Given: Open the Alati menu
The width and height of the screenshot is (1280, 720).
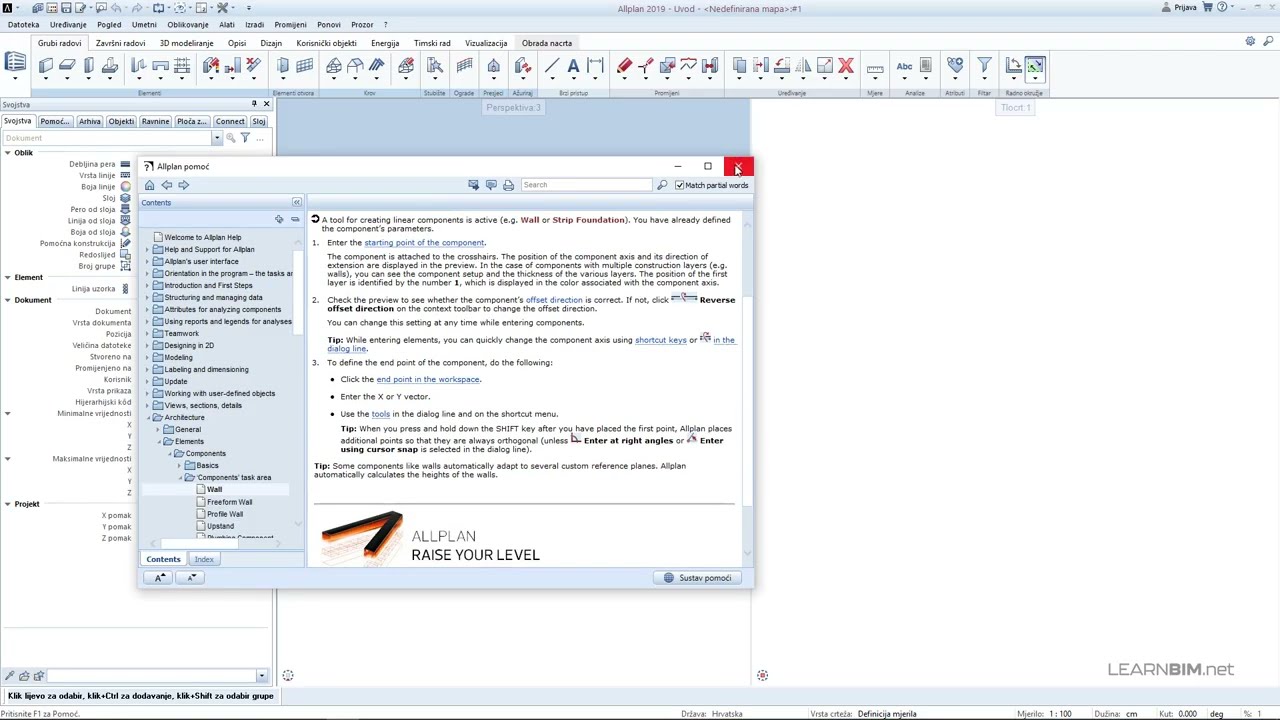Looking at the screenshot, I should coord(227,25).
